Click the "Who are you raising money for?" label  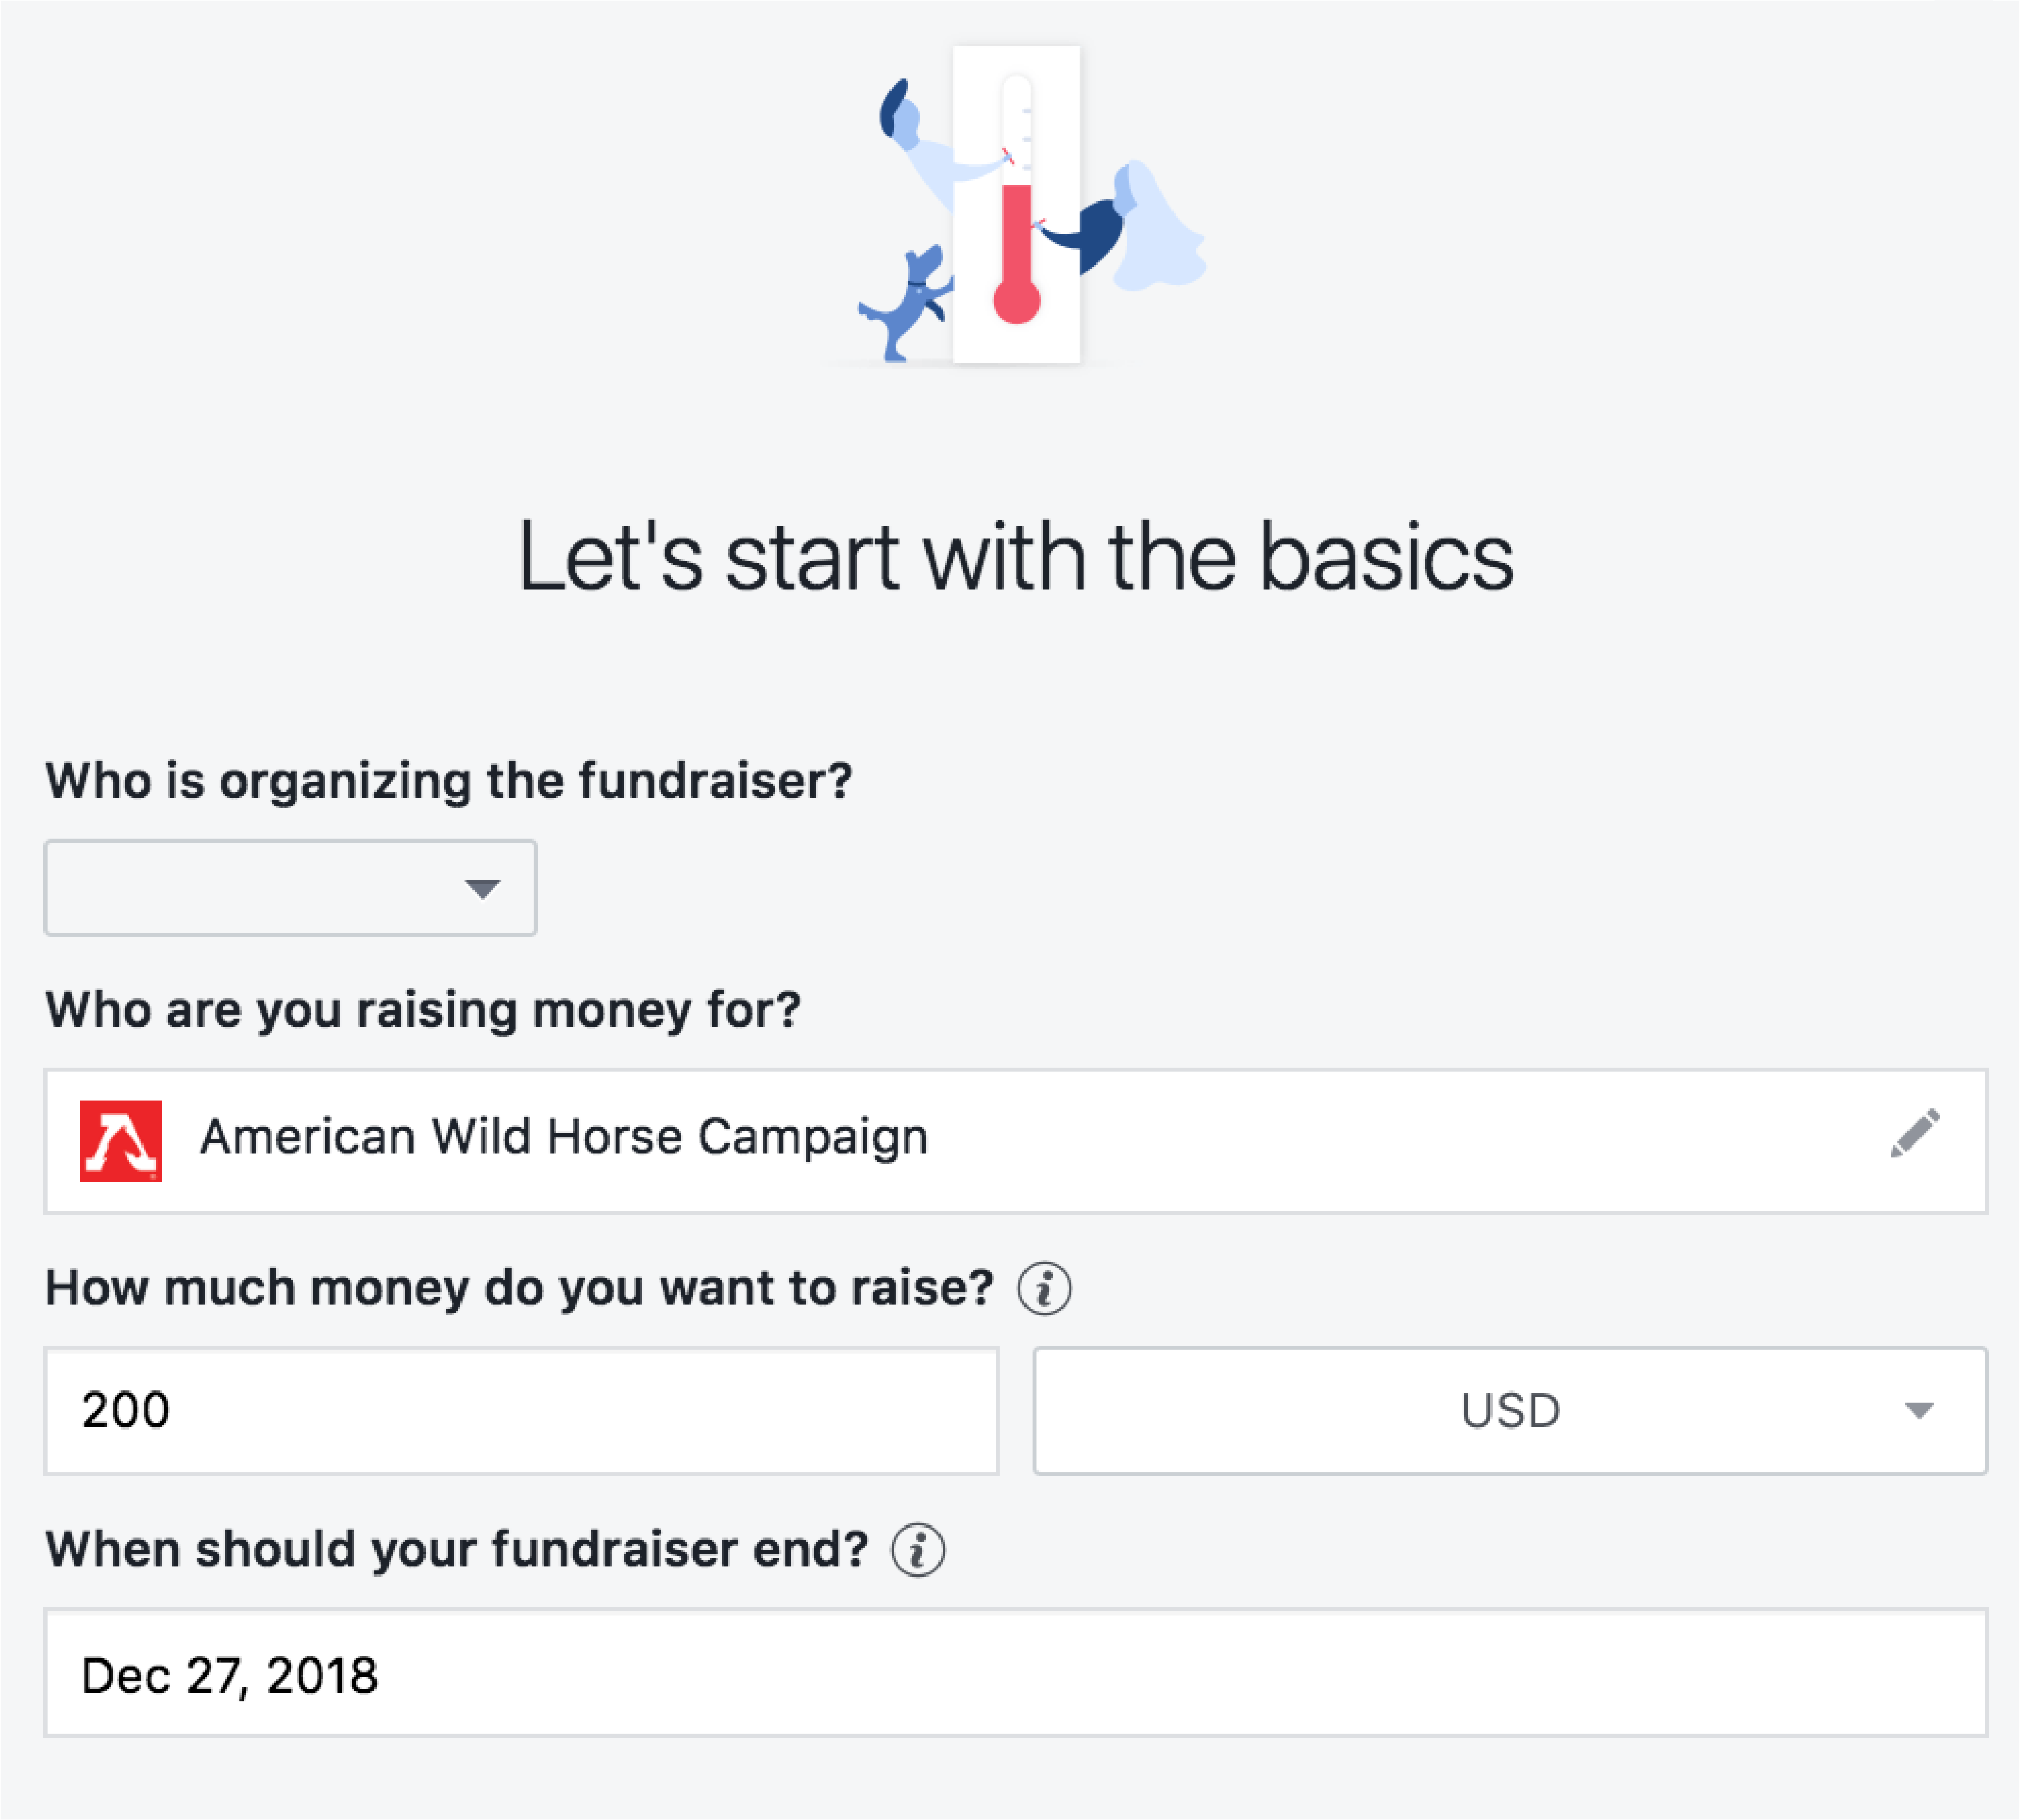(x=423, y=1010)
